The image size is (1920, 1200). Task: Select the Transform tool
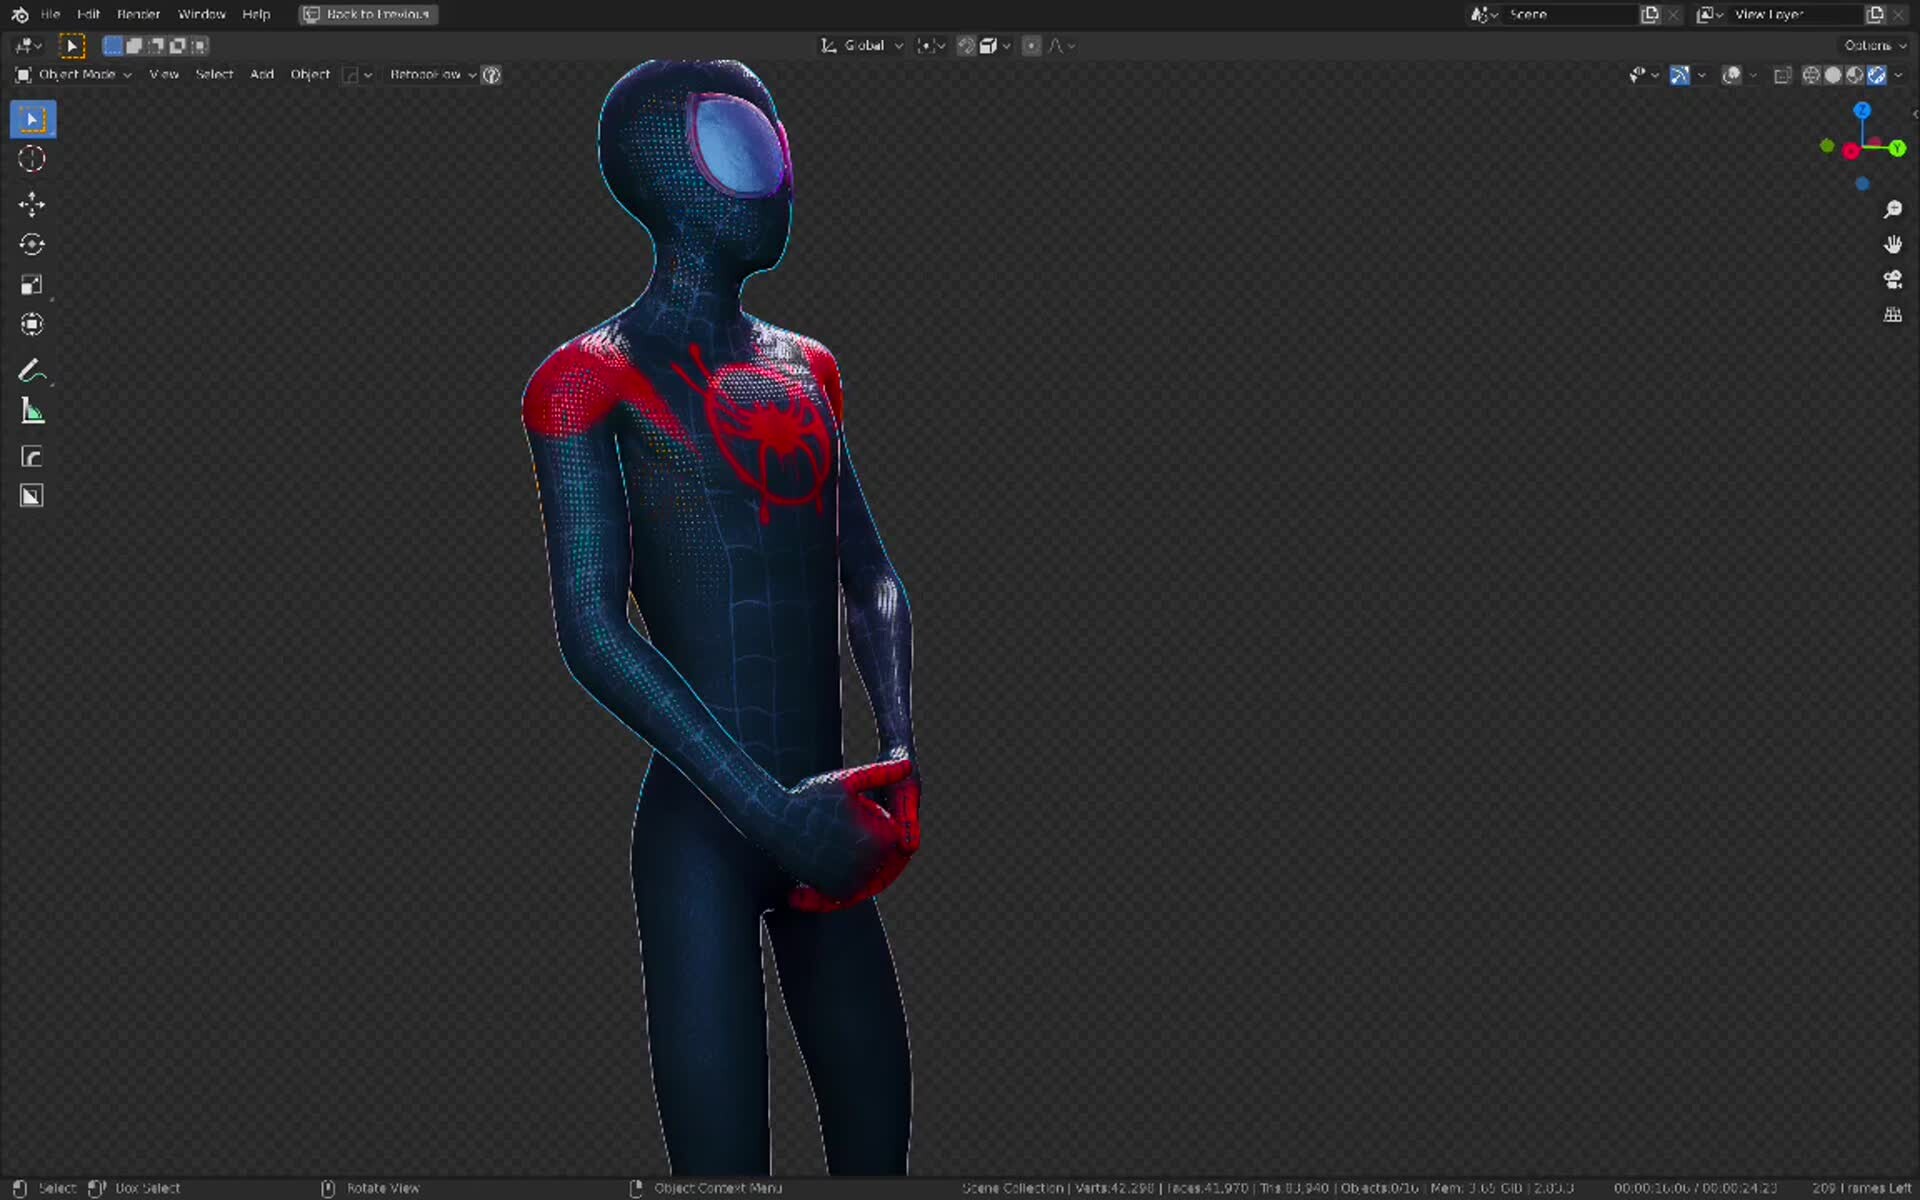click(x=32, y=324)
